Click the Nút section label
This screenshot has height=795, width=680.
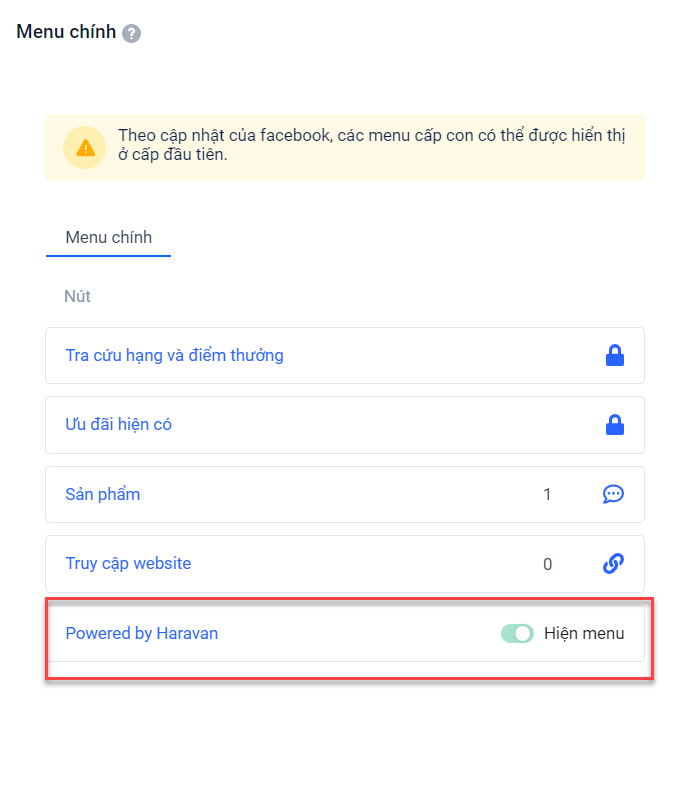(78, 297)
